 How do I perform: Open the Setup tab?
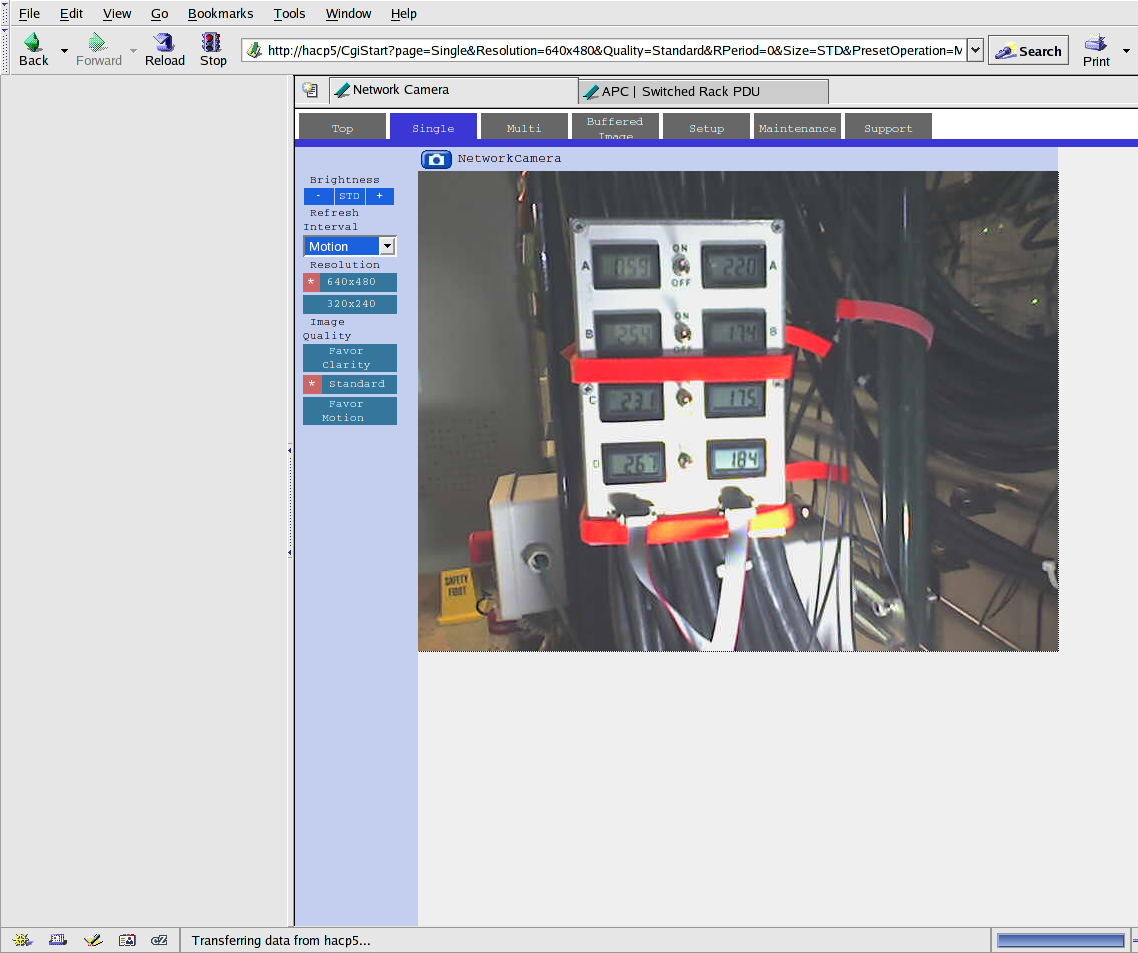pos(706,127)
